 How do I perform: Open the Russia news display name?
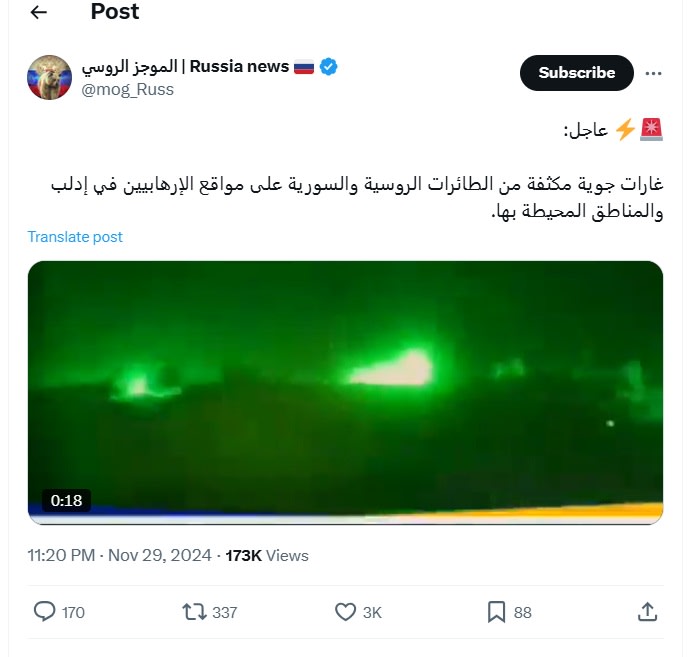click(x=185, y=66)
